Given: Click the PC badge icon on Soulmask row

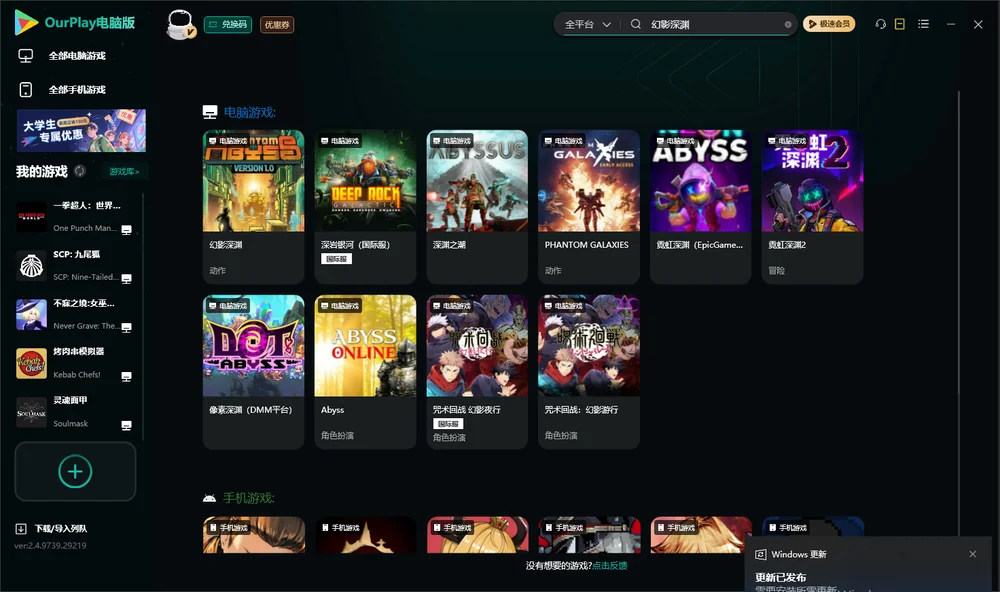Looking at the screenshot, I should 126,426.
